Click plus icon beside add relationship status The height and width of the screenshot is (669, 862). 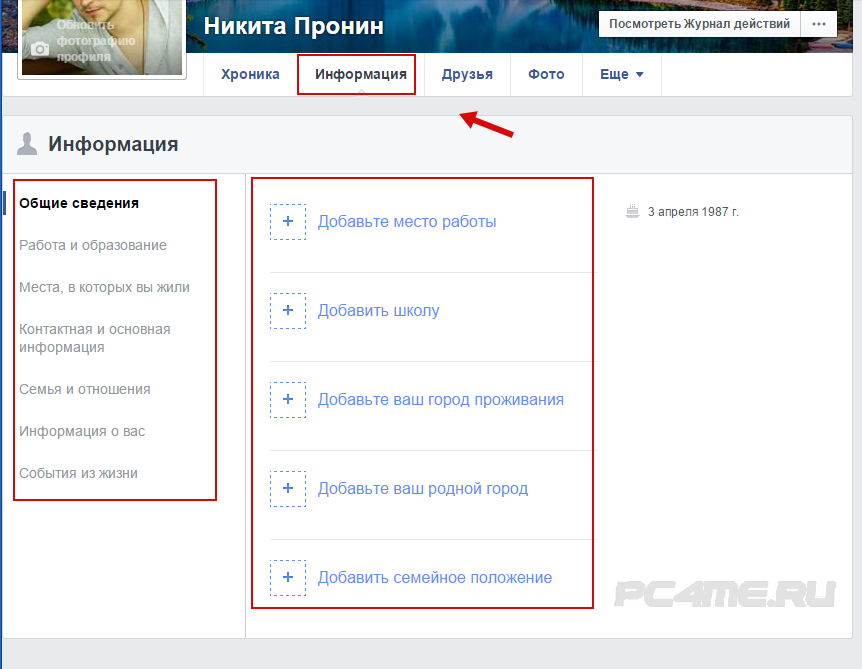point(288,578)
